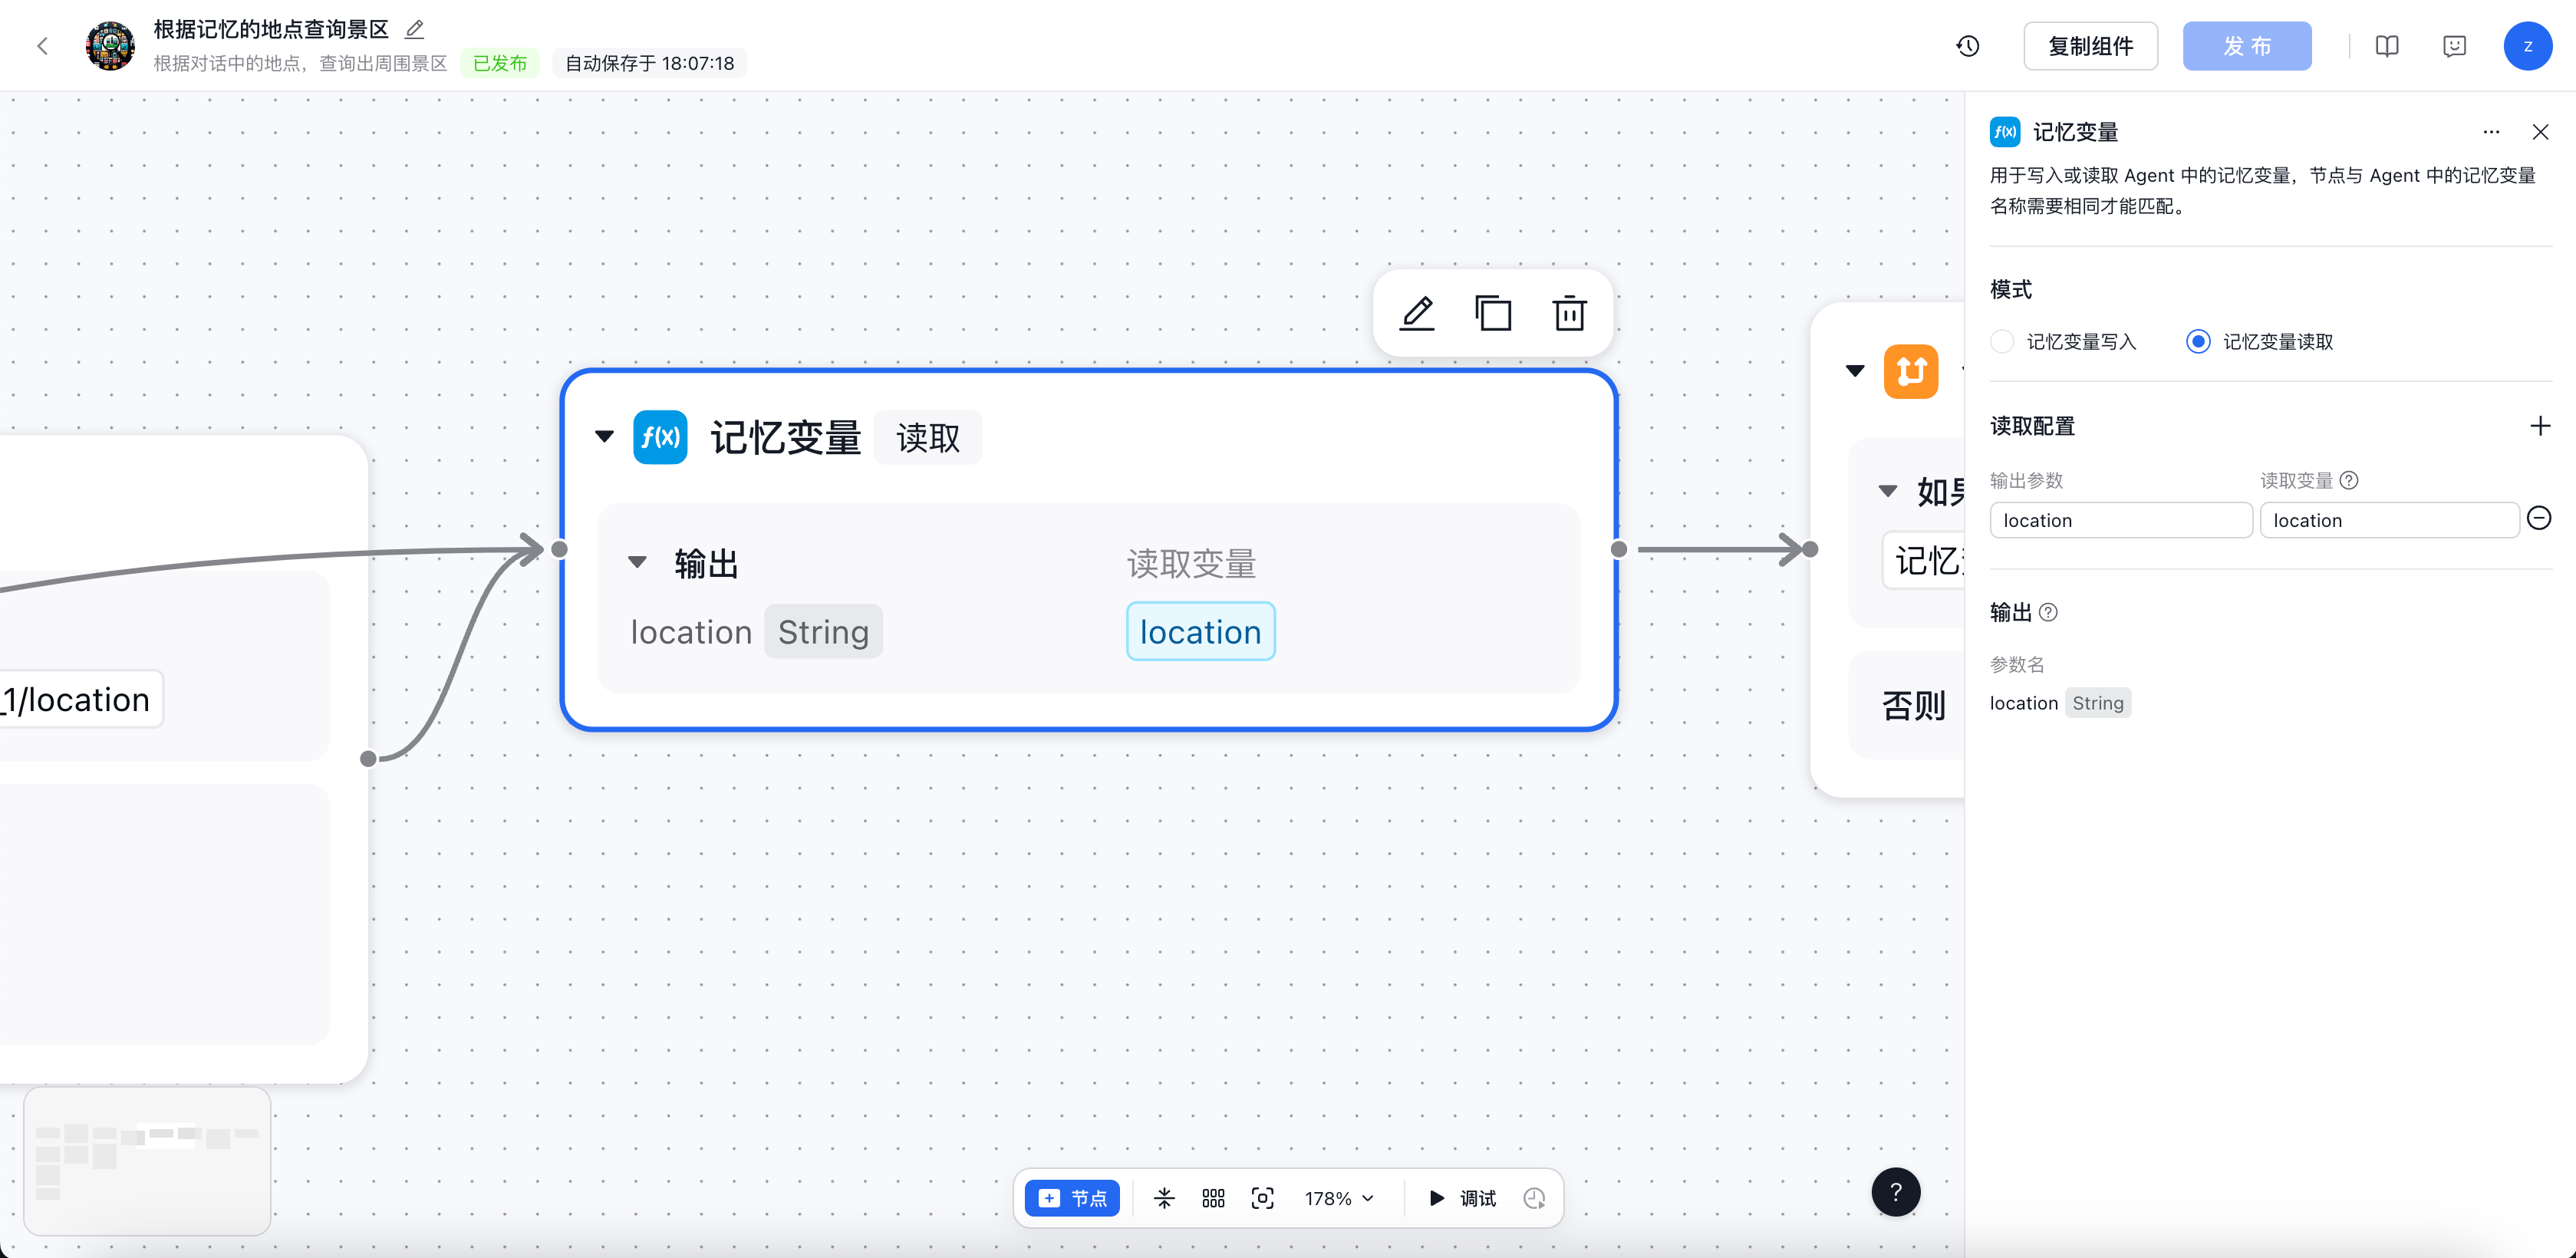The height and width of the screenshot is (1258, 2576).
Task: Close the 记忆变量 side panel
Action: pos(2539,132)
